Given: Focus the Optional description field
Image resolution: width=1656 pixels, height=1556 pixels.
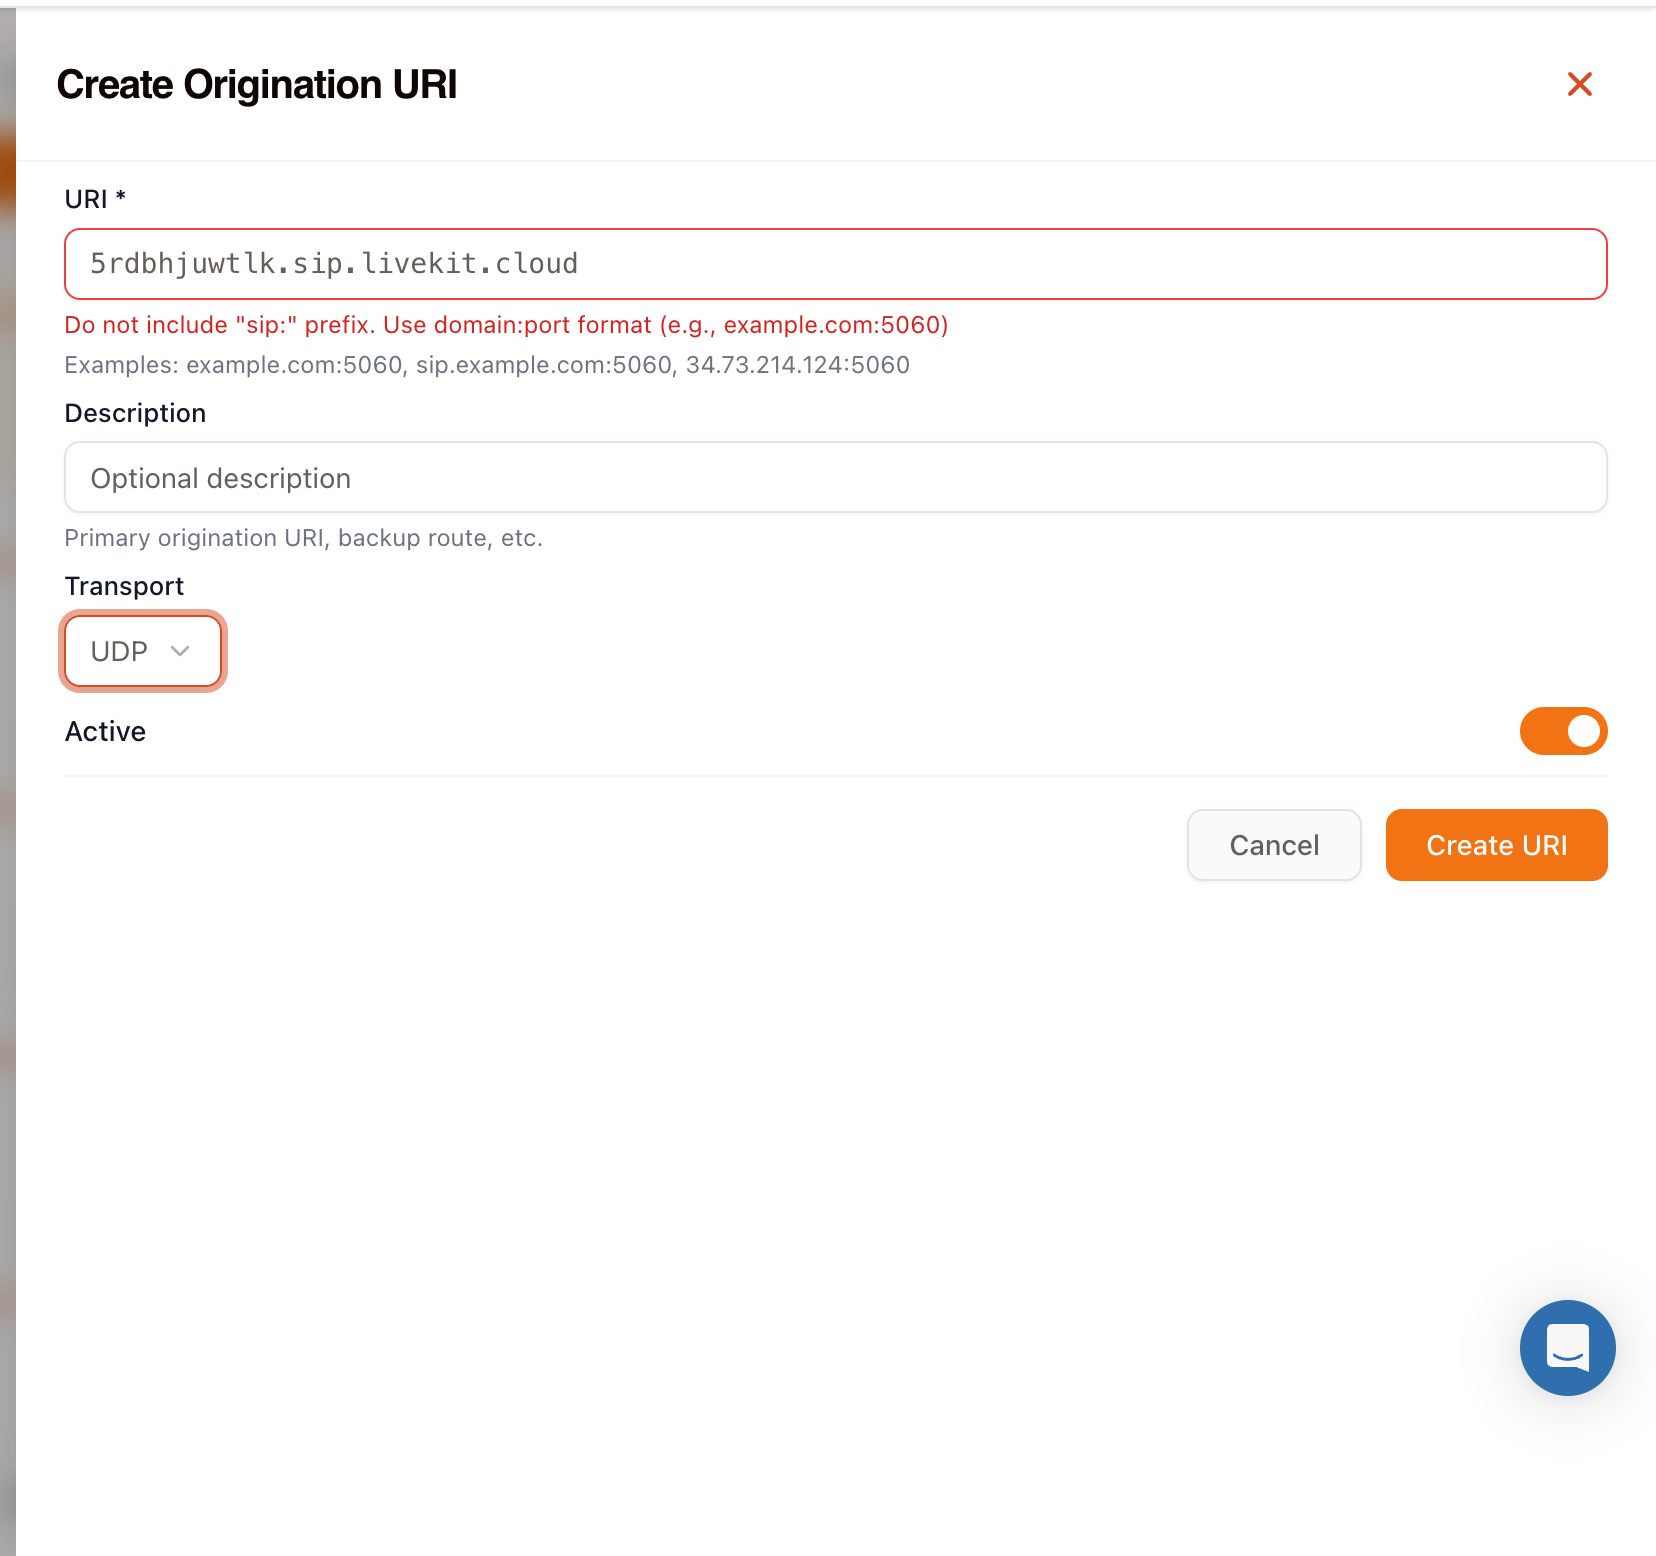Looking at the screenshot, I should [x=835, y=478].
